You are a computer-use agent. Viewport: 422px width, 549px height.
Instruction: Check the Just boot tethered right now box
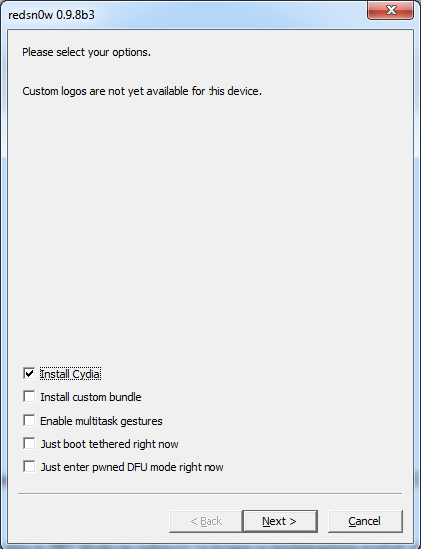pyautogui.click(x=29, y=443)
